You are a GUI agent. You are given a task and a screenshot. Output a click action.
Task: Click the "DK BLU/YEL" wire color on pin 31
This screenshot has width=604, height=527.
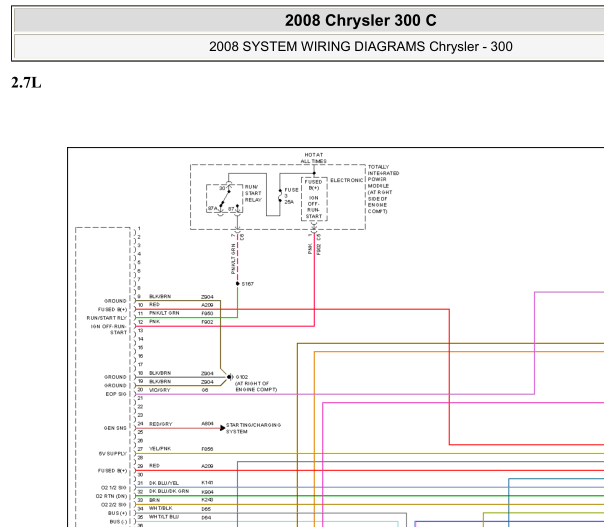[x=164, y=483]
